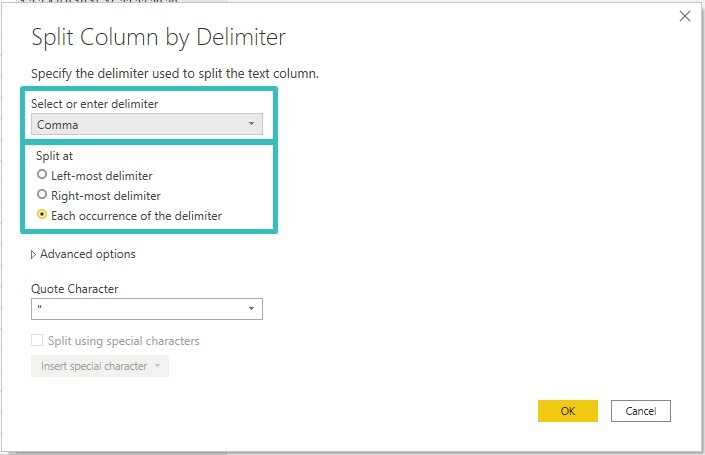Click the Split using special characters label
This screenshot has width=705, height=455.
point(124,341)
